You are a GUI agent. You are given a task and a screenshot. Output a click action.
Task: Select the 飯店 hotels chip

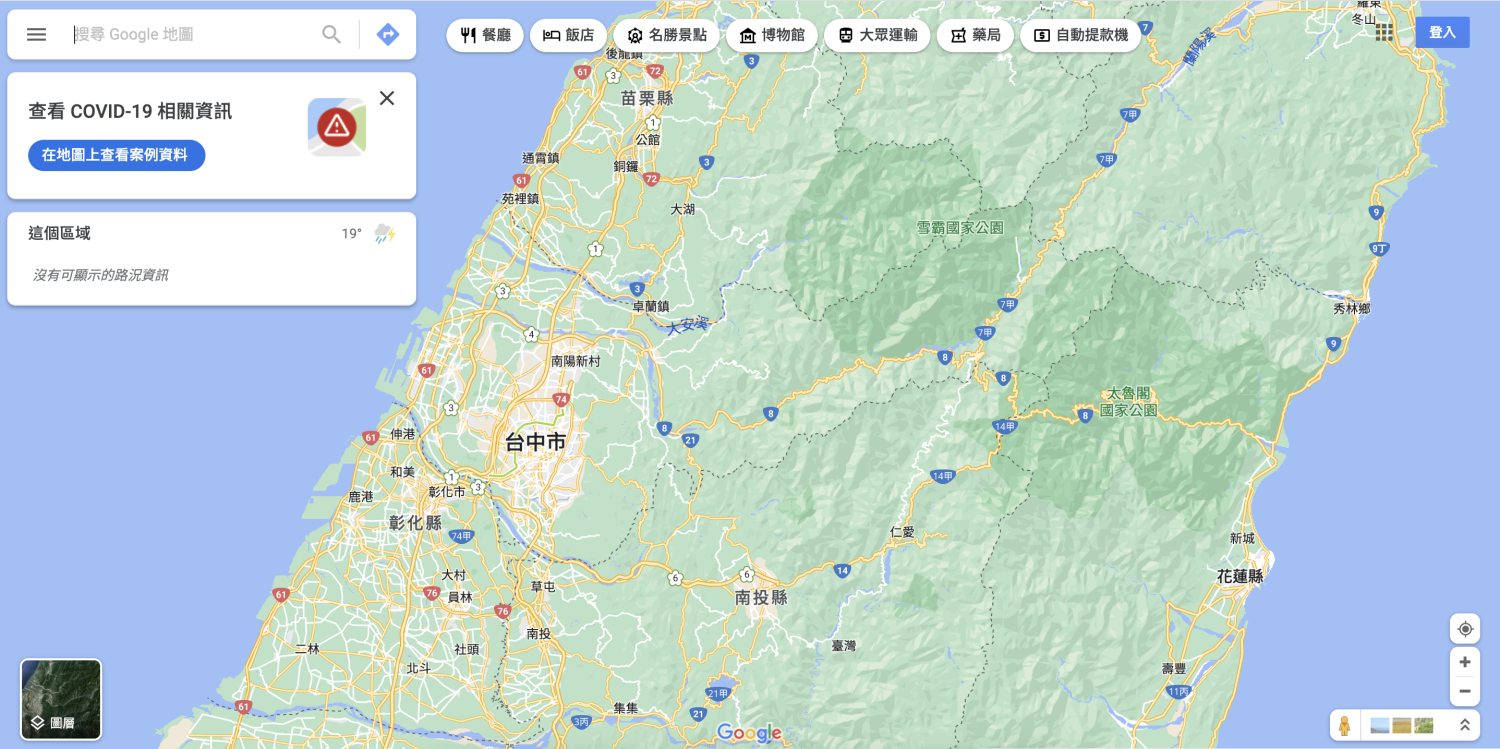(x=568, y=35)
